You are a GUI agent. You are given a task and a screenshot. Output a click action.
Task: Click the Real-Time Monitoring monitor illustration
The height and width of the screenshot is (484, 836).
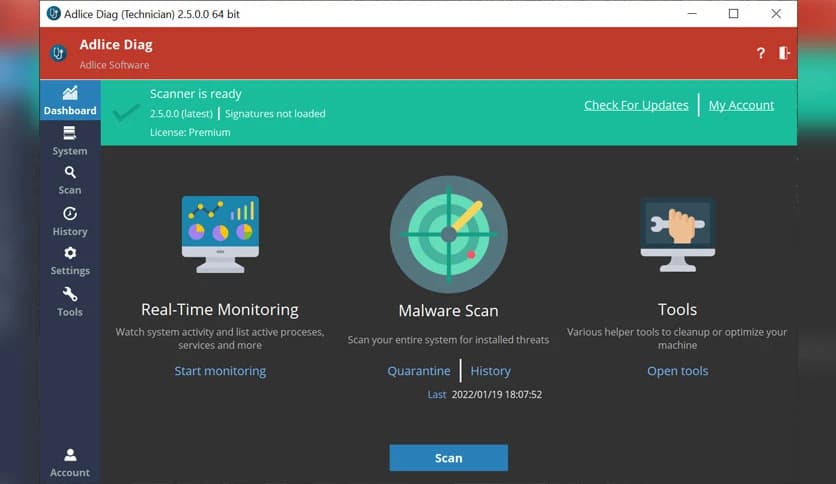click(x=220, y=234)
